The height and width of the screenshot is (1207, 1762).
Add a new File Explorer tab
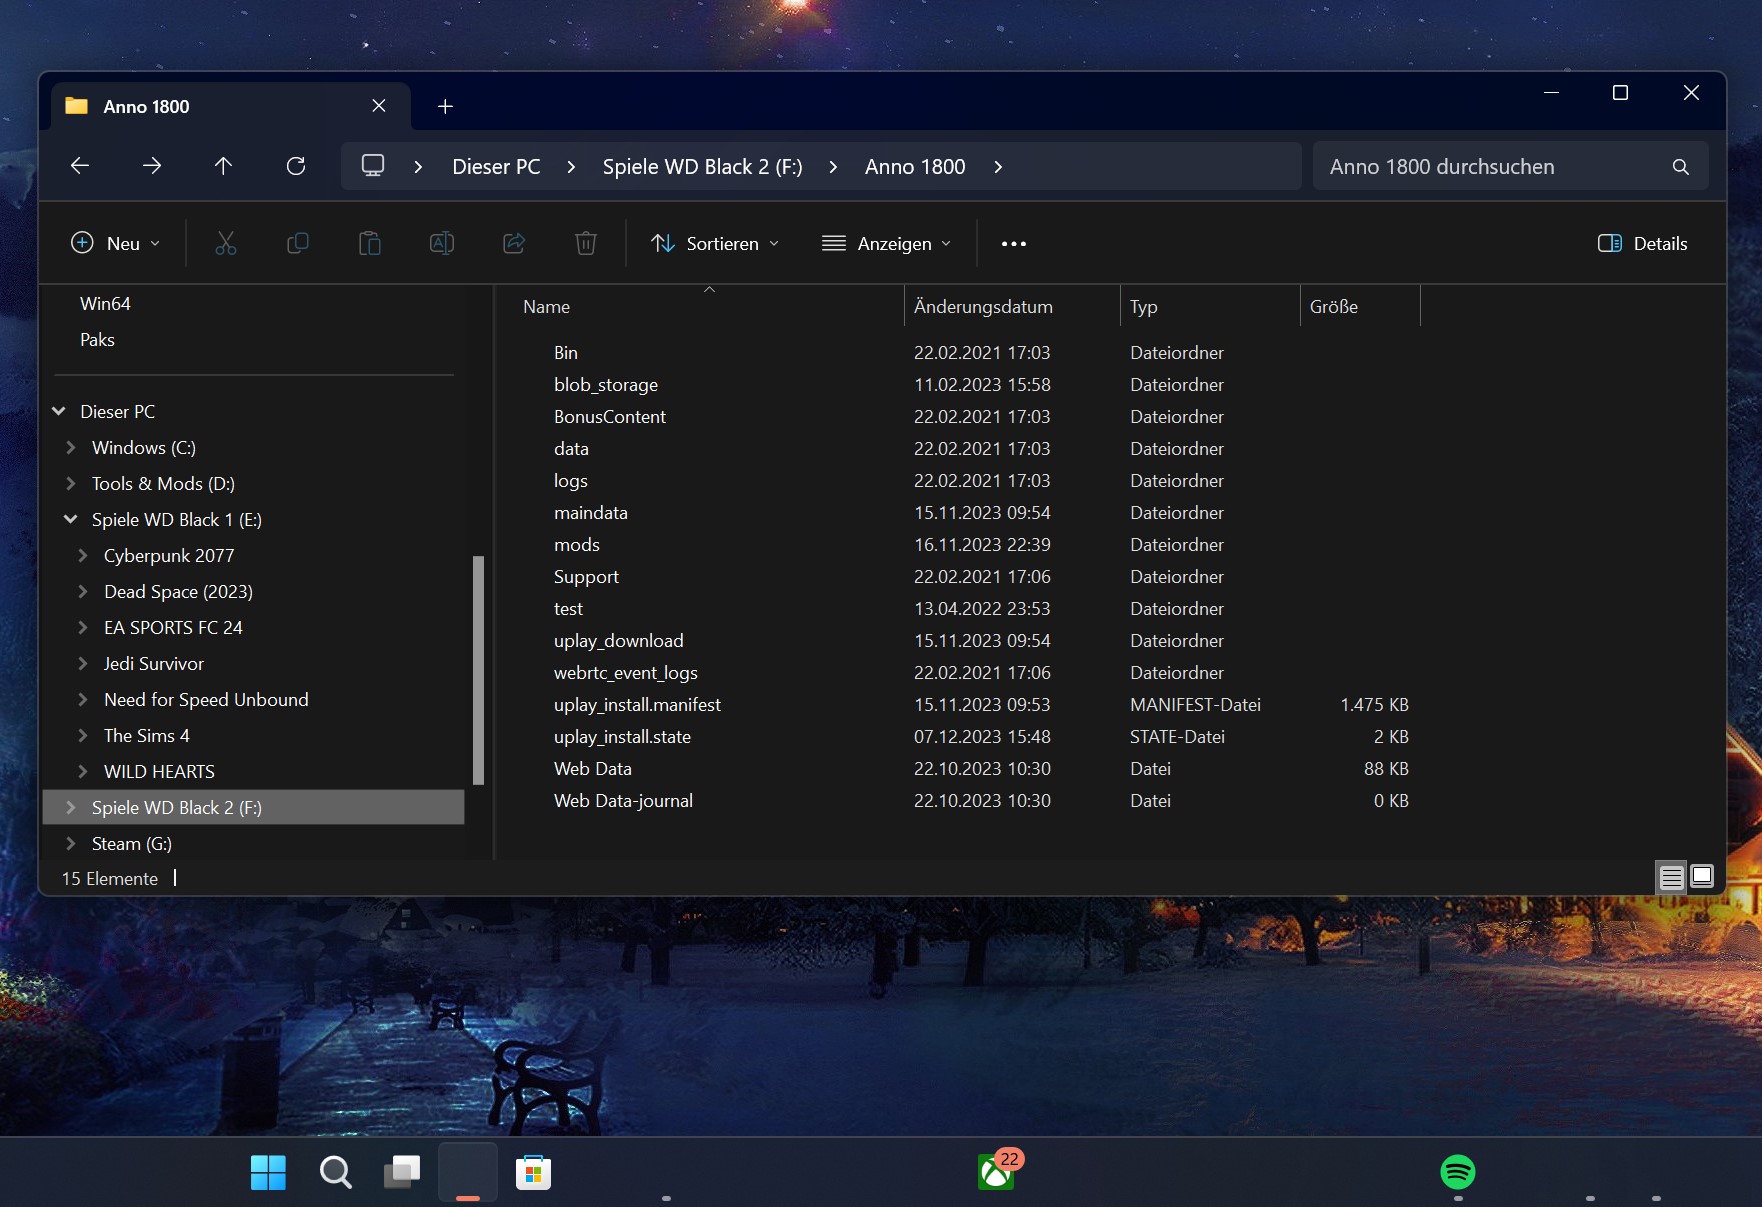click(446, 106)
